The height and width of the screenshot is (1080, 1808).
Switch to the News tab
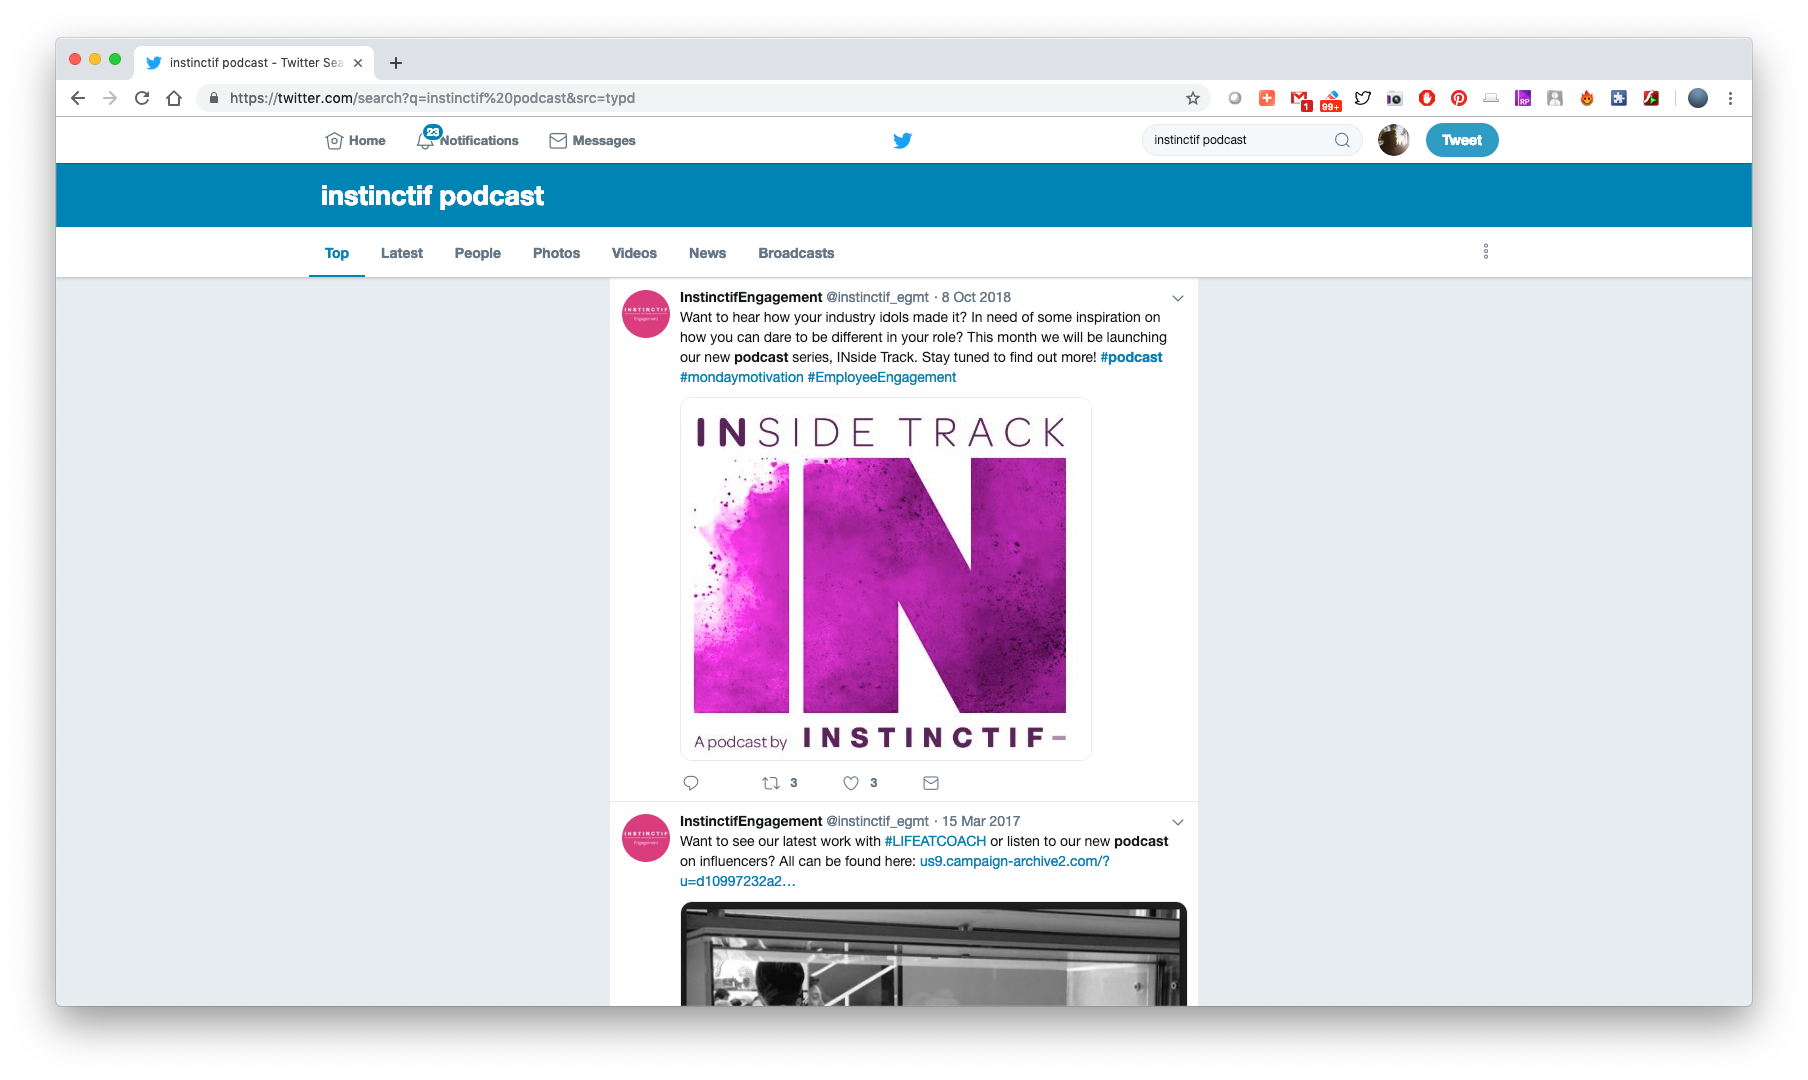(707, 253)
